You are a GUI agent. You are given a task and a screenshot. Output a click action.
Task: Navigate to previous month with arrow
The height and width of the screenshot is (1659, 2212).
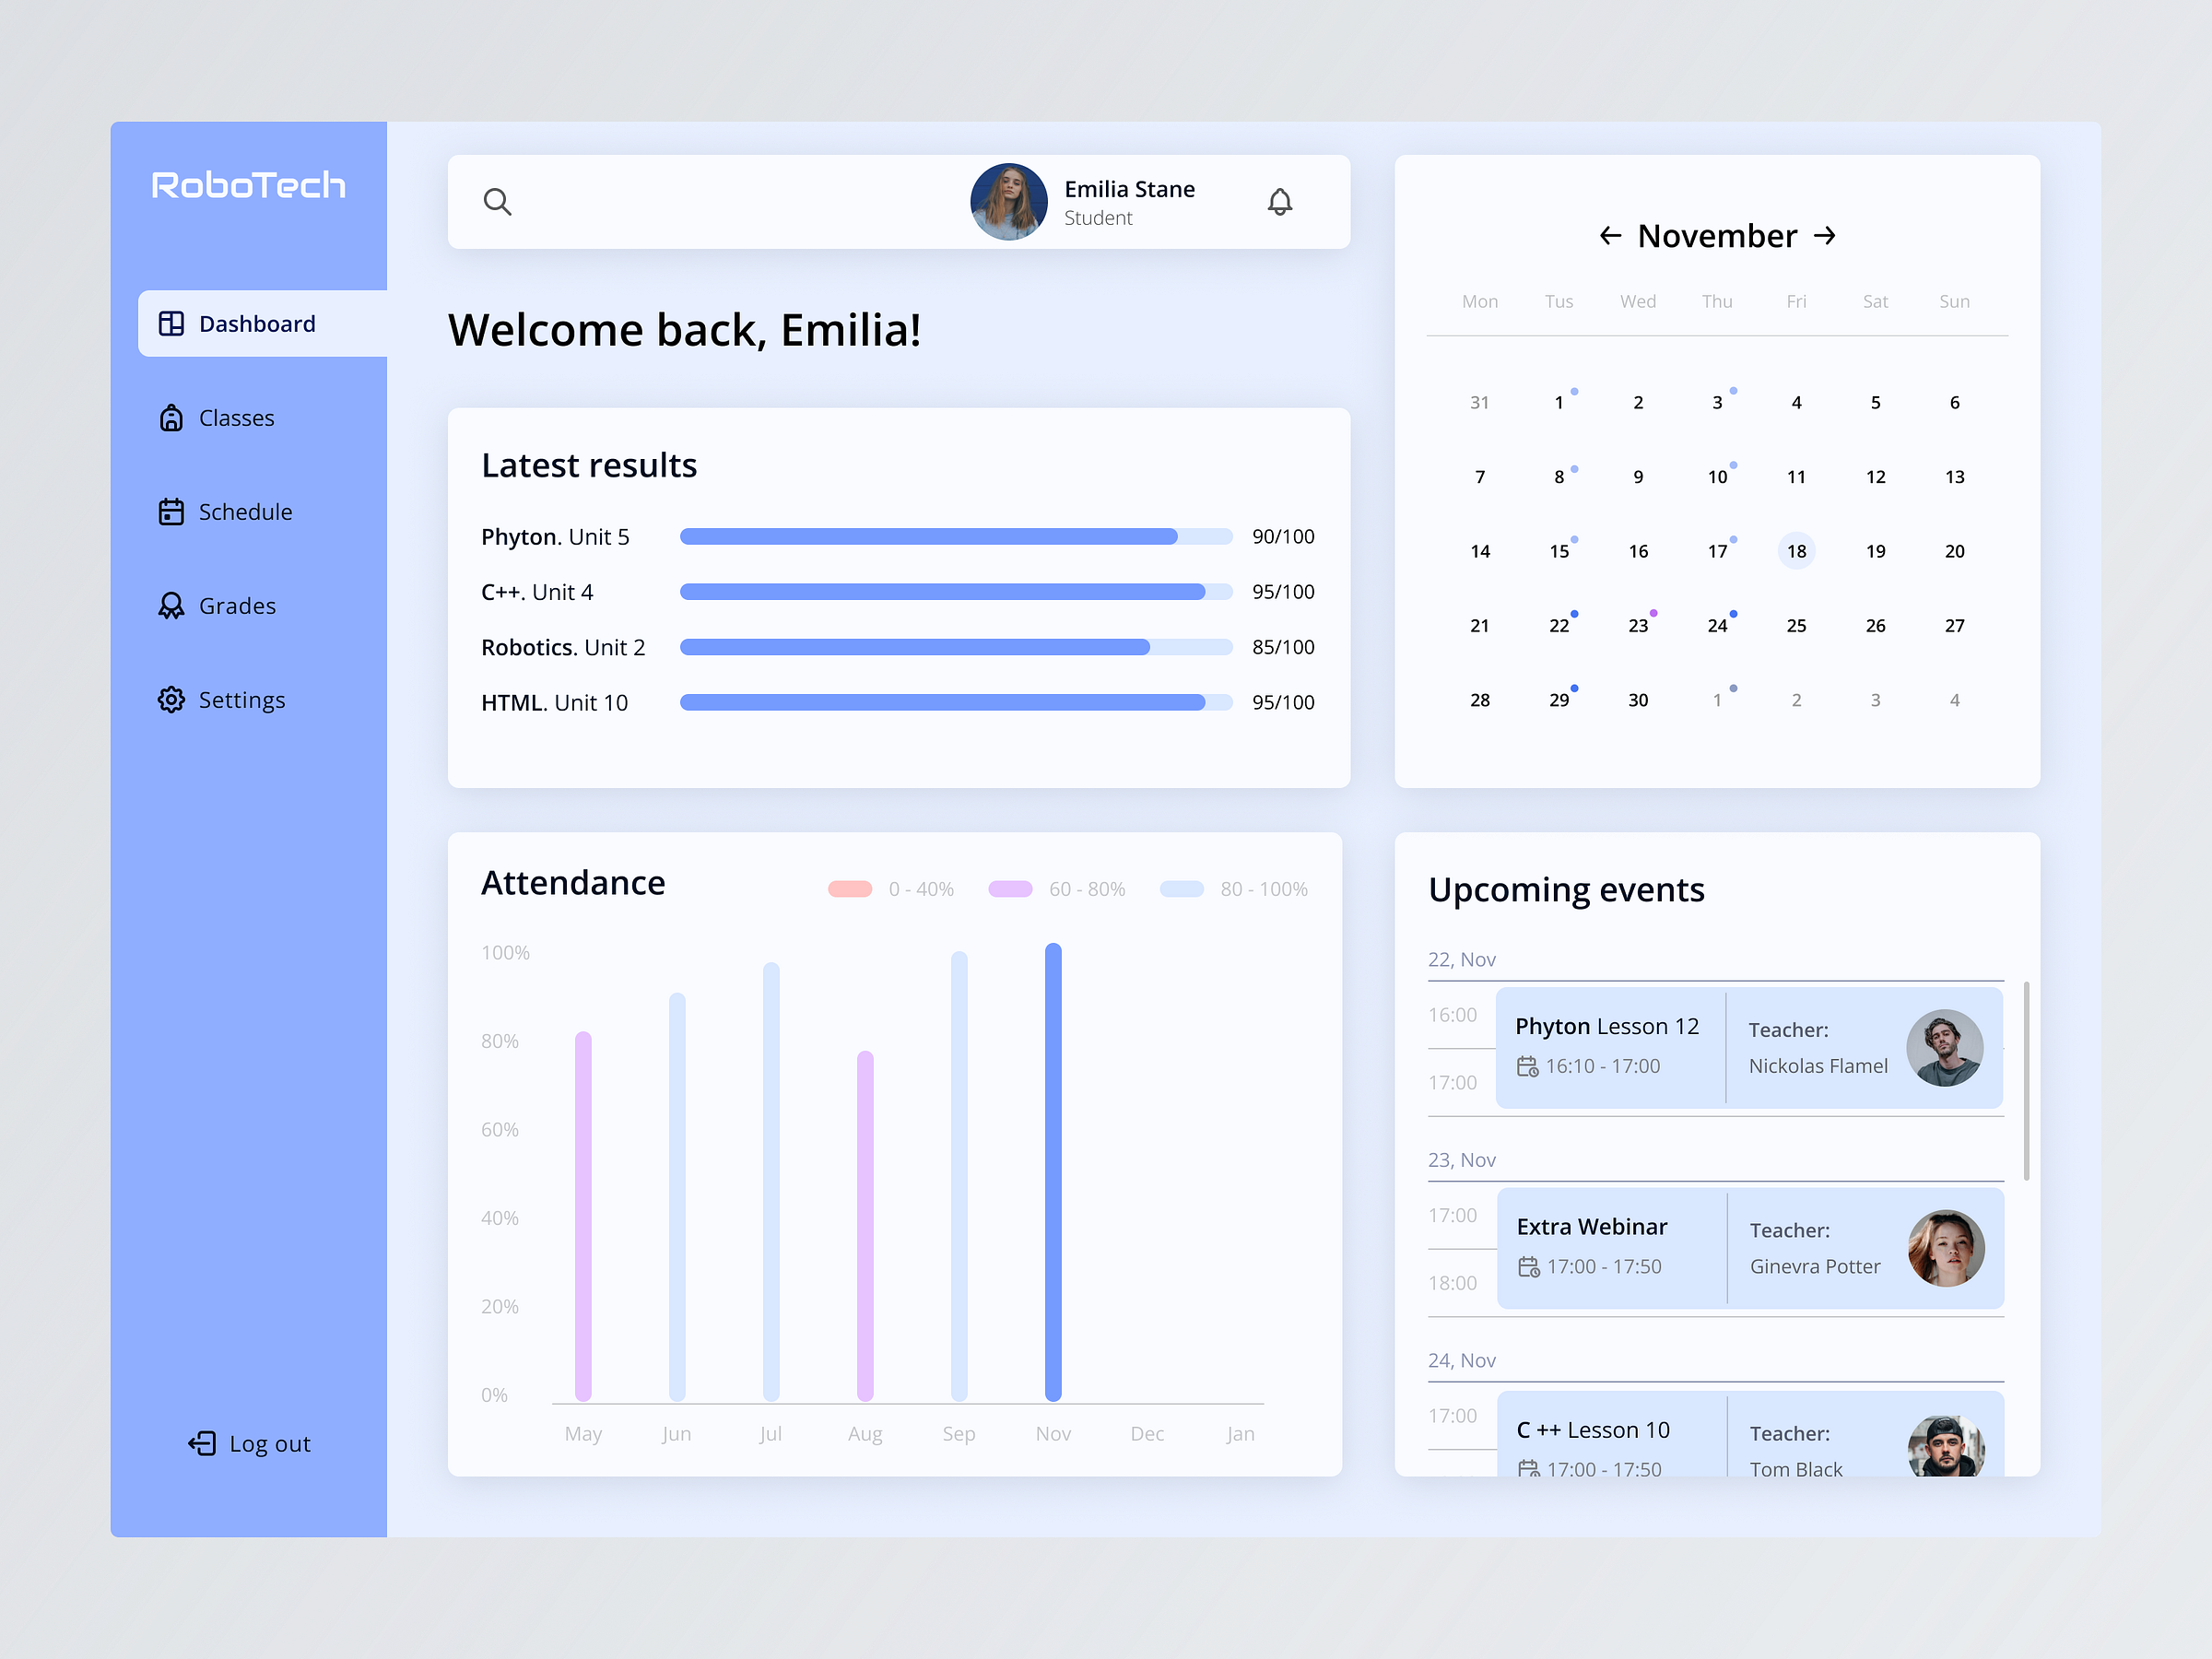point(1606,235)
